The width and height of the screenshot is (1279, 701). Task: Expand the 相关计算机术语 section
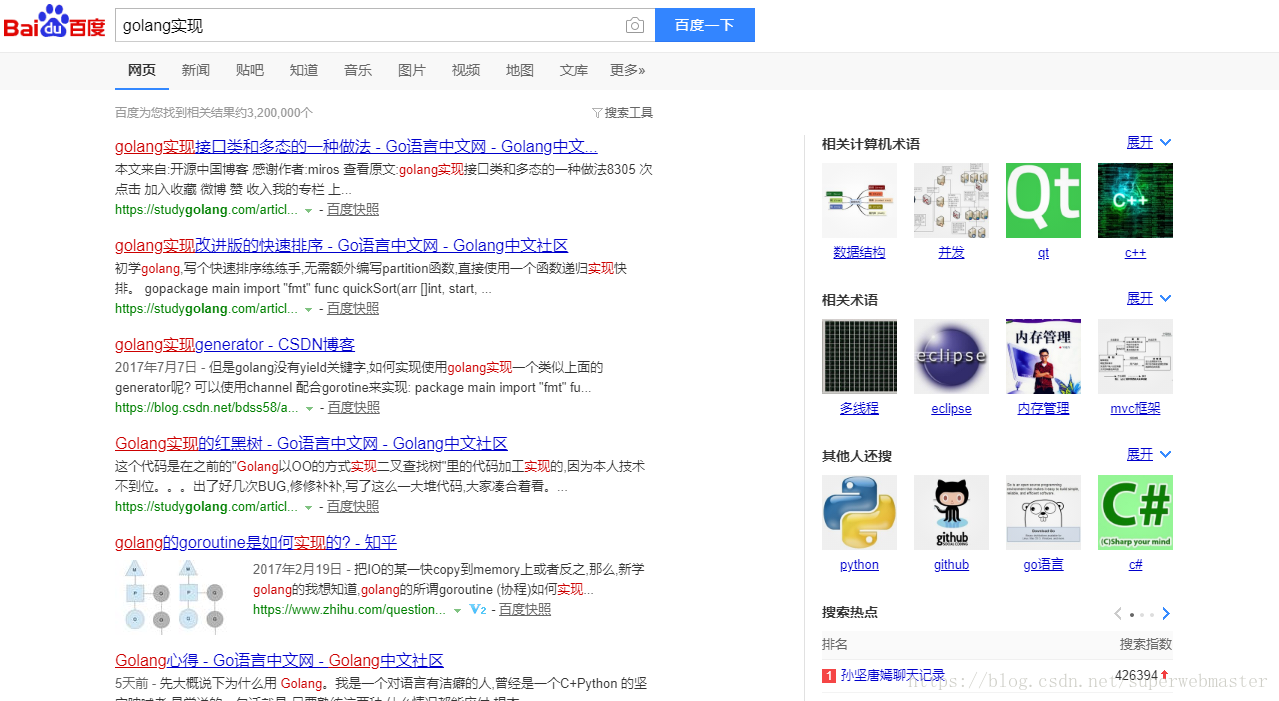1148,143
